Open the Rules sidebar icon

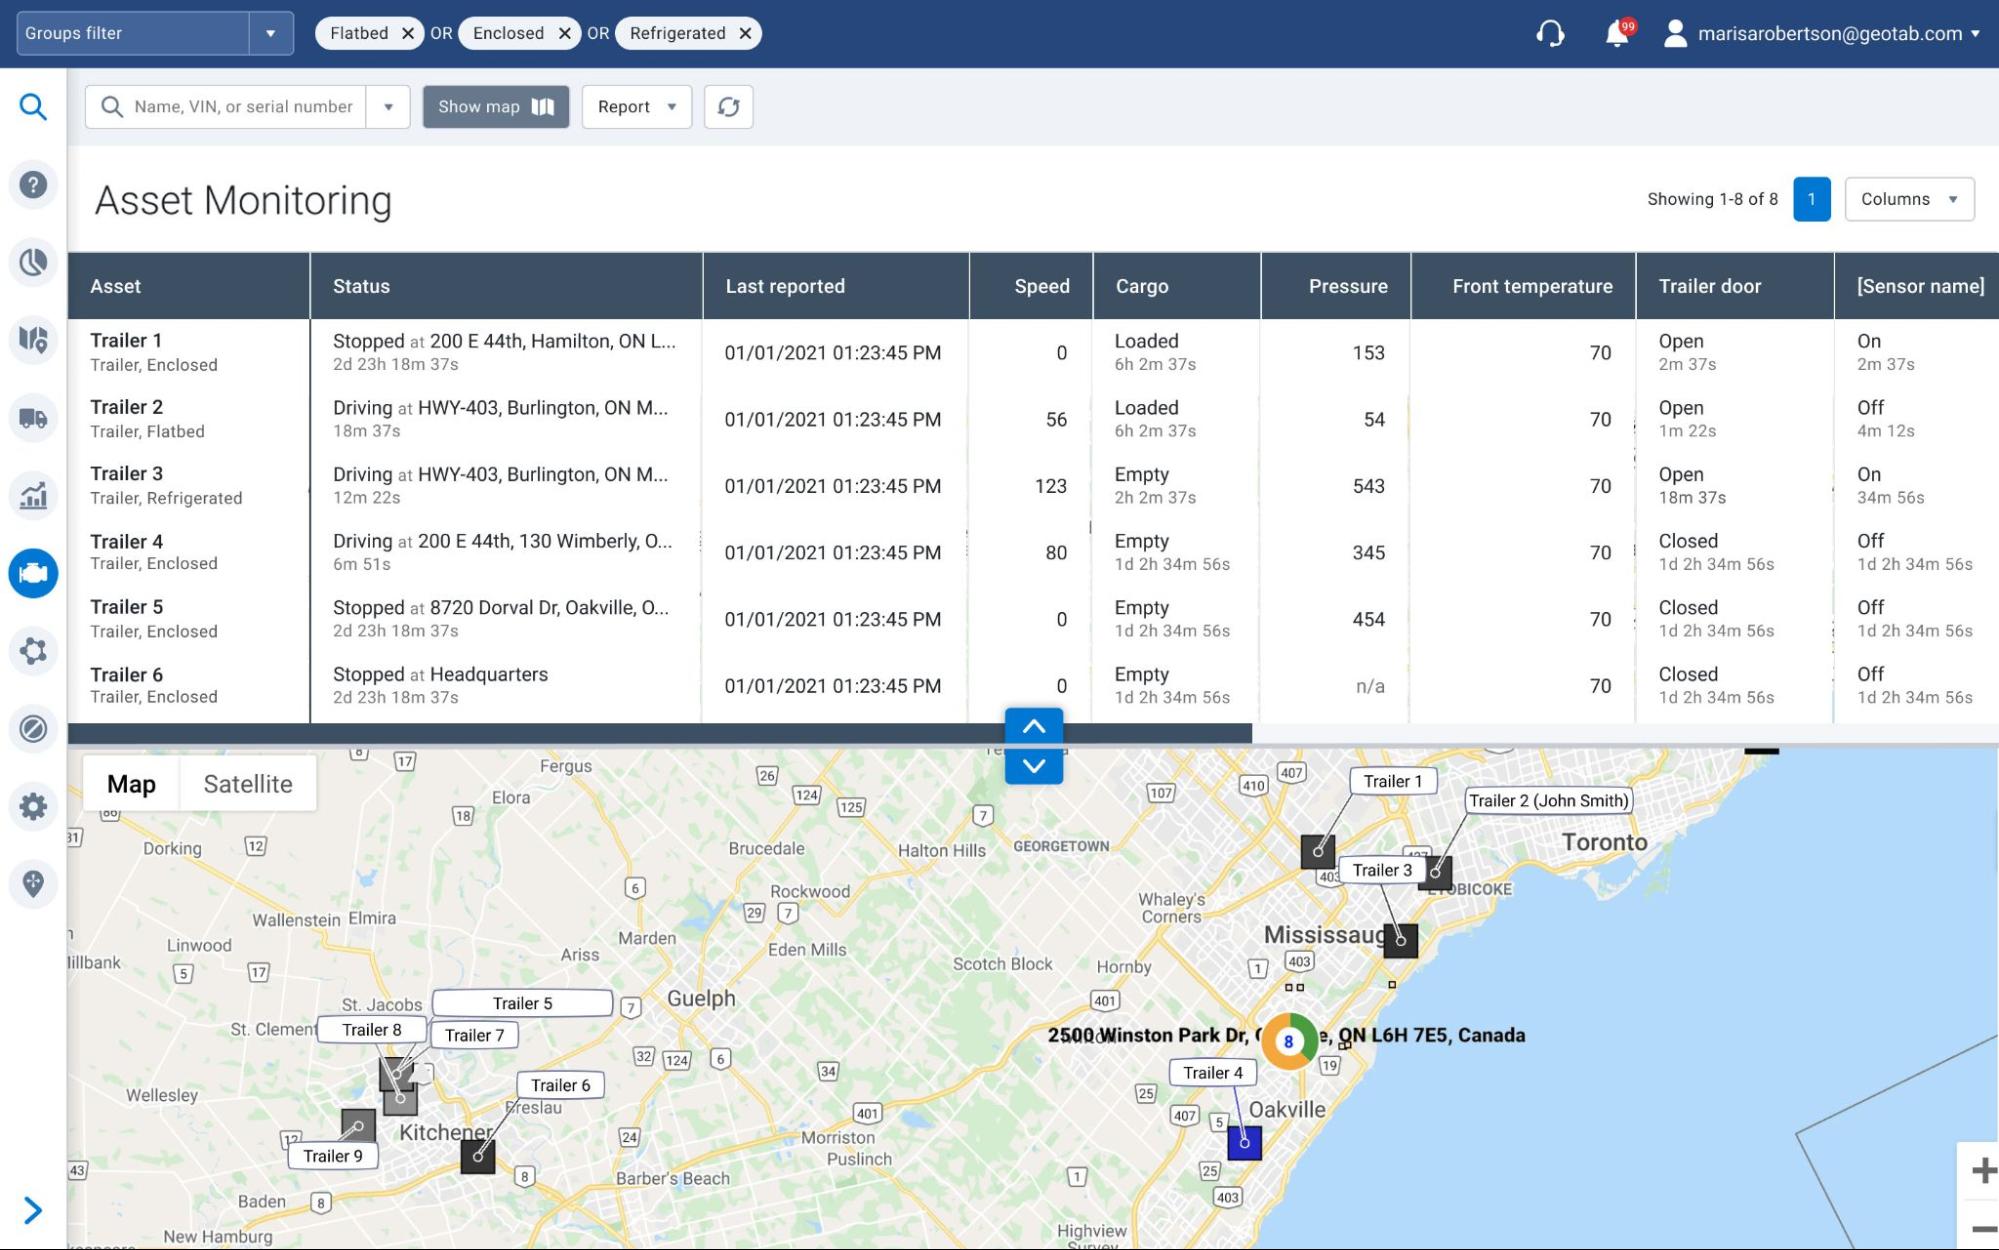(33, 729)
